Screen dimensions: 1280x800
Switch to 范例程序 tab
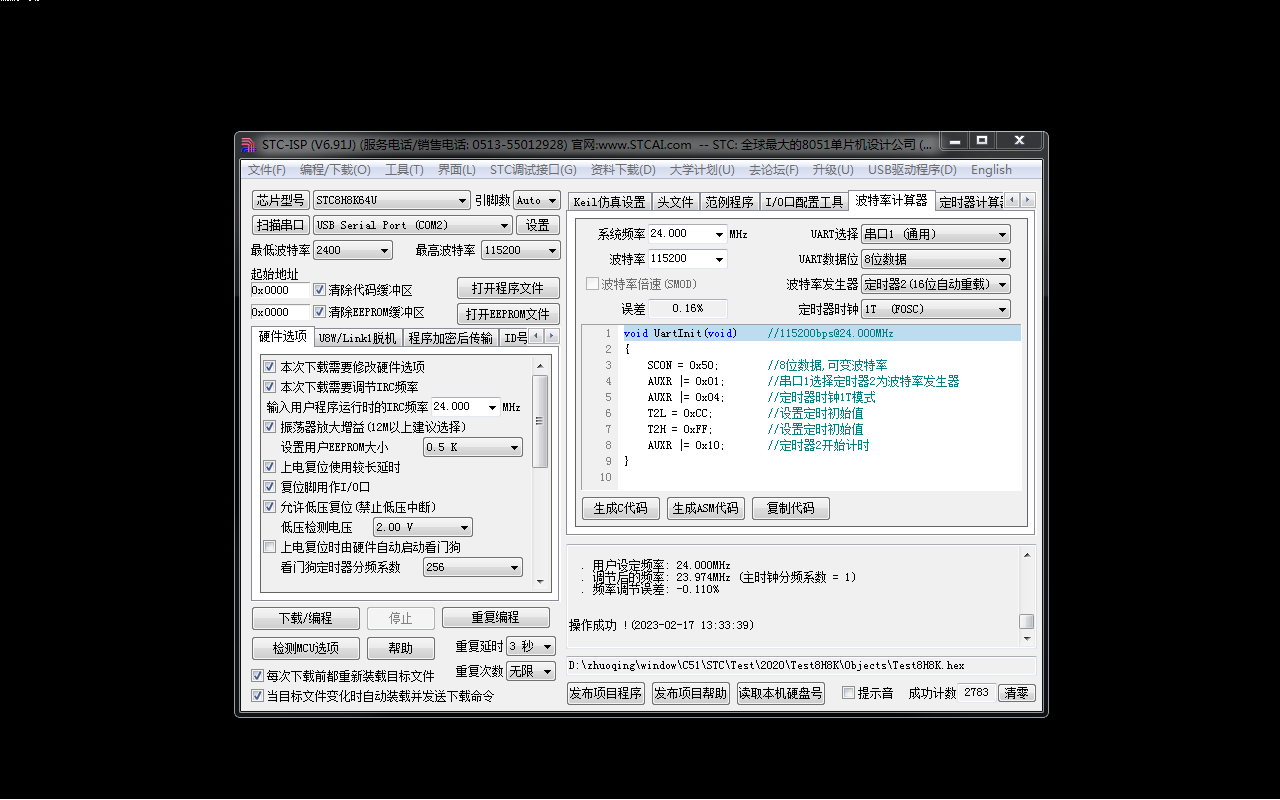point(729,202)
